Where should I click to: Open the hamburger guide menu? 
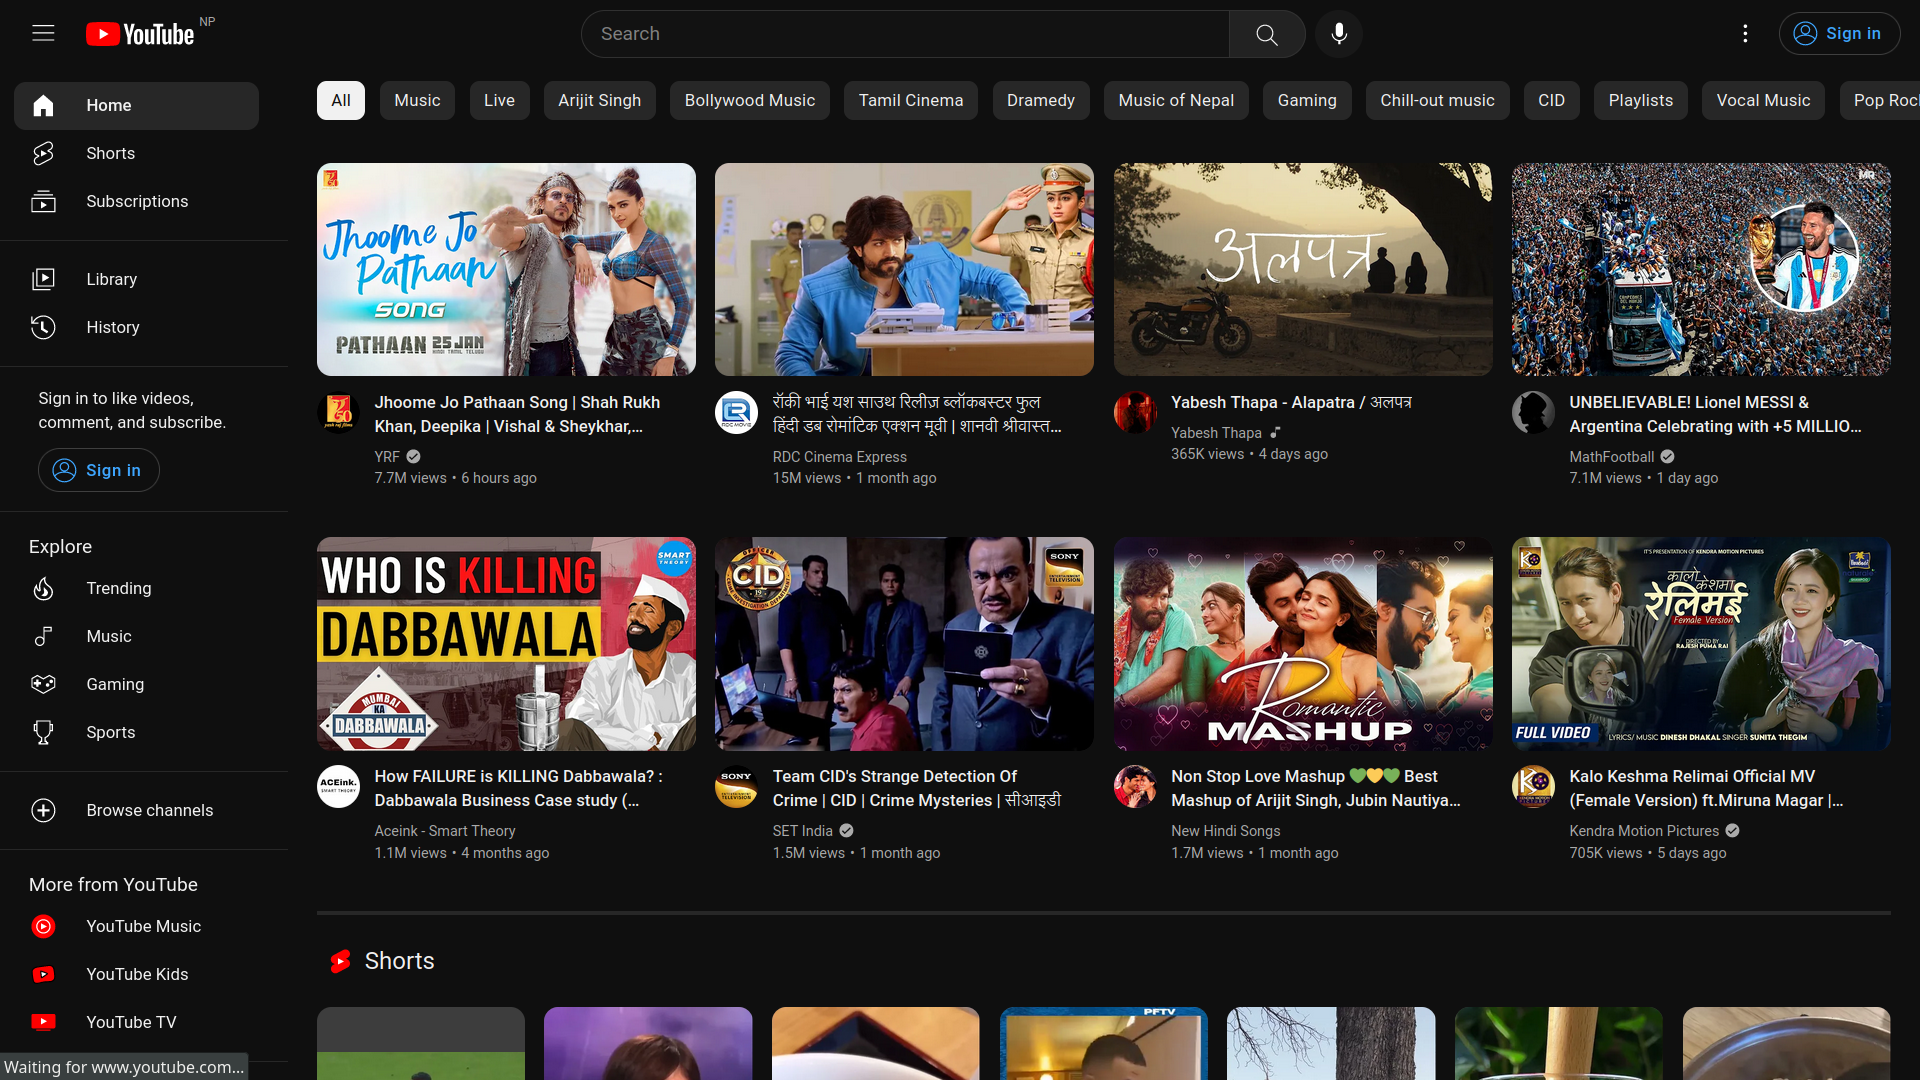coord(43,33)
